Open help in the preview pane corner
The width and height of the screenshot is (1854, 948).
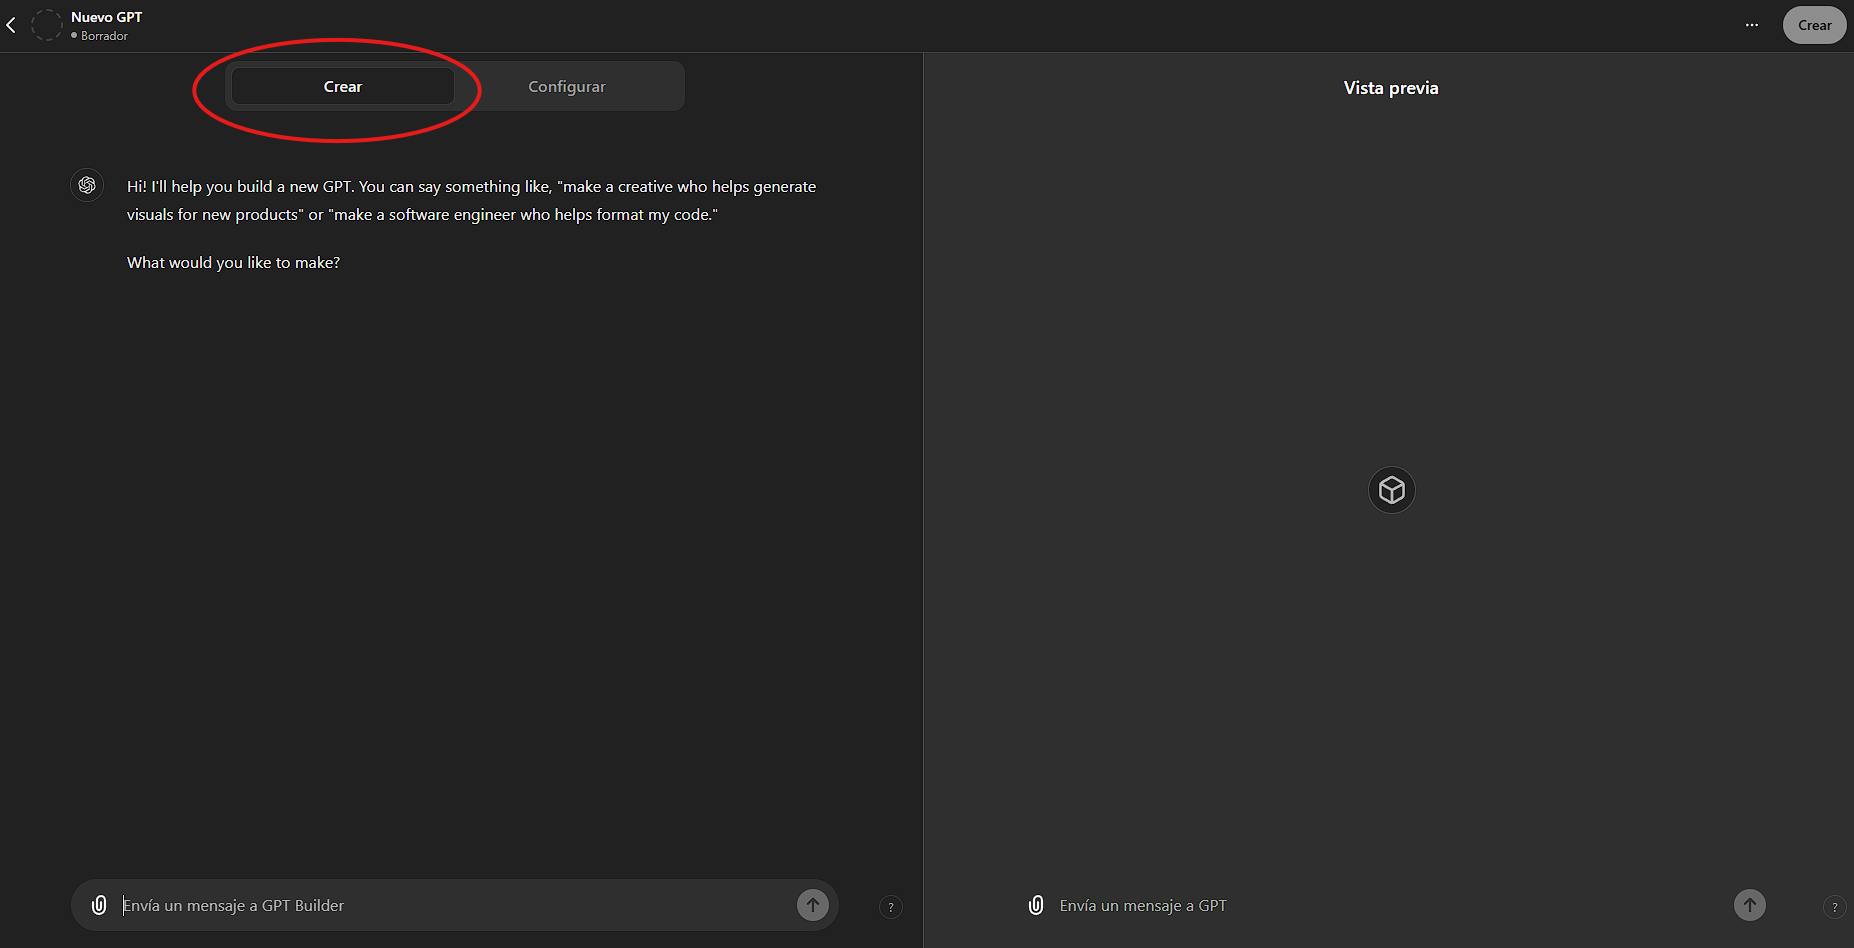[x=1834, y=907]
